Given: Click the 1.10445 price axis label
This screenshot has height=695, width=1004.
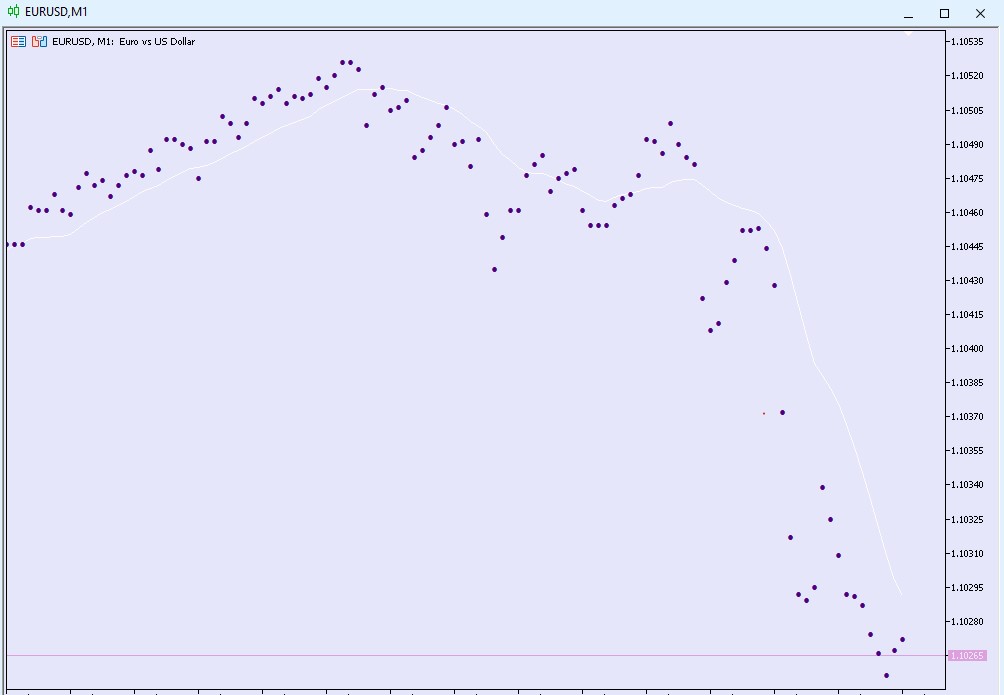Looking at the screenshot, I should (967, 246).
